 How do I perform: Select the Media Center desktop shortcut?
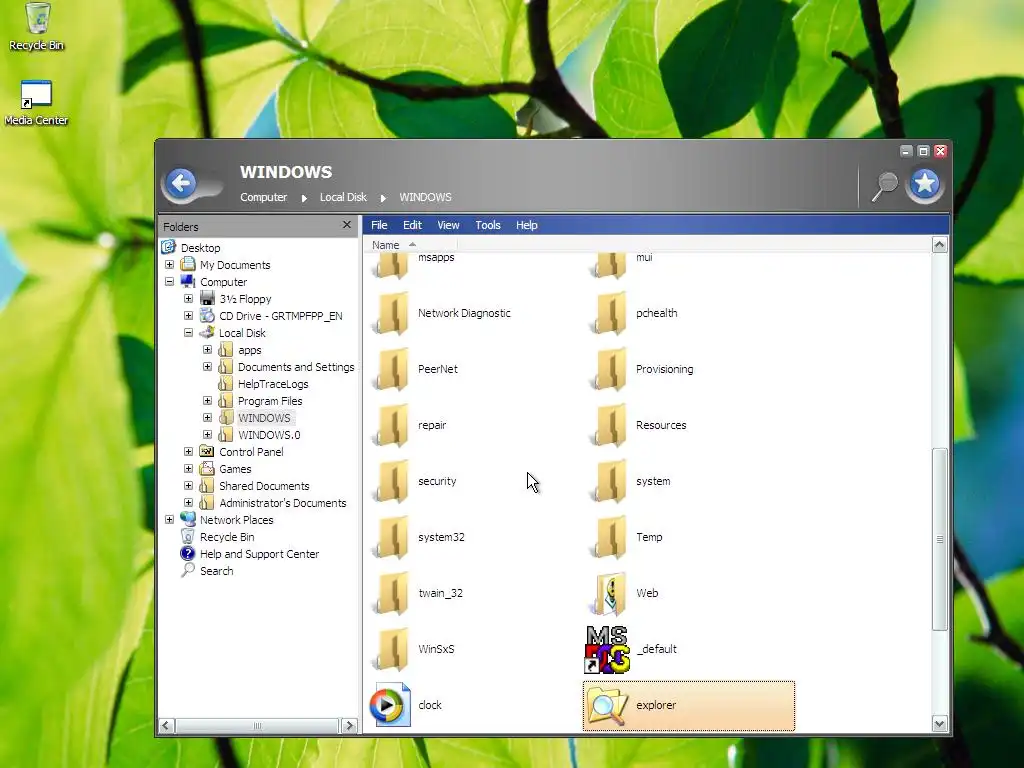pyautogui.click(x=36, y=94)
